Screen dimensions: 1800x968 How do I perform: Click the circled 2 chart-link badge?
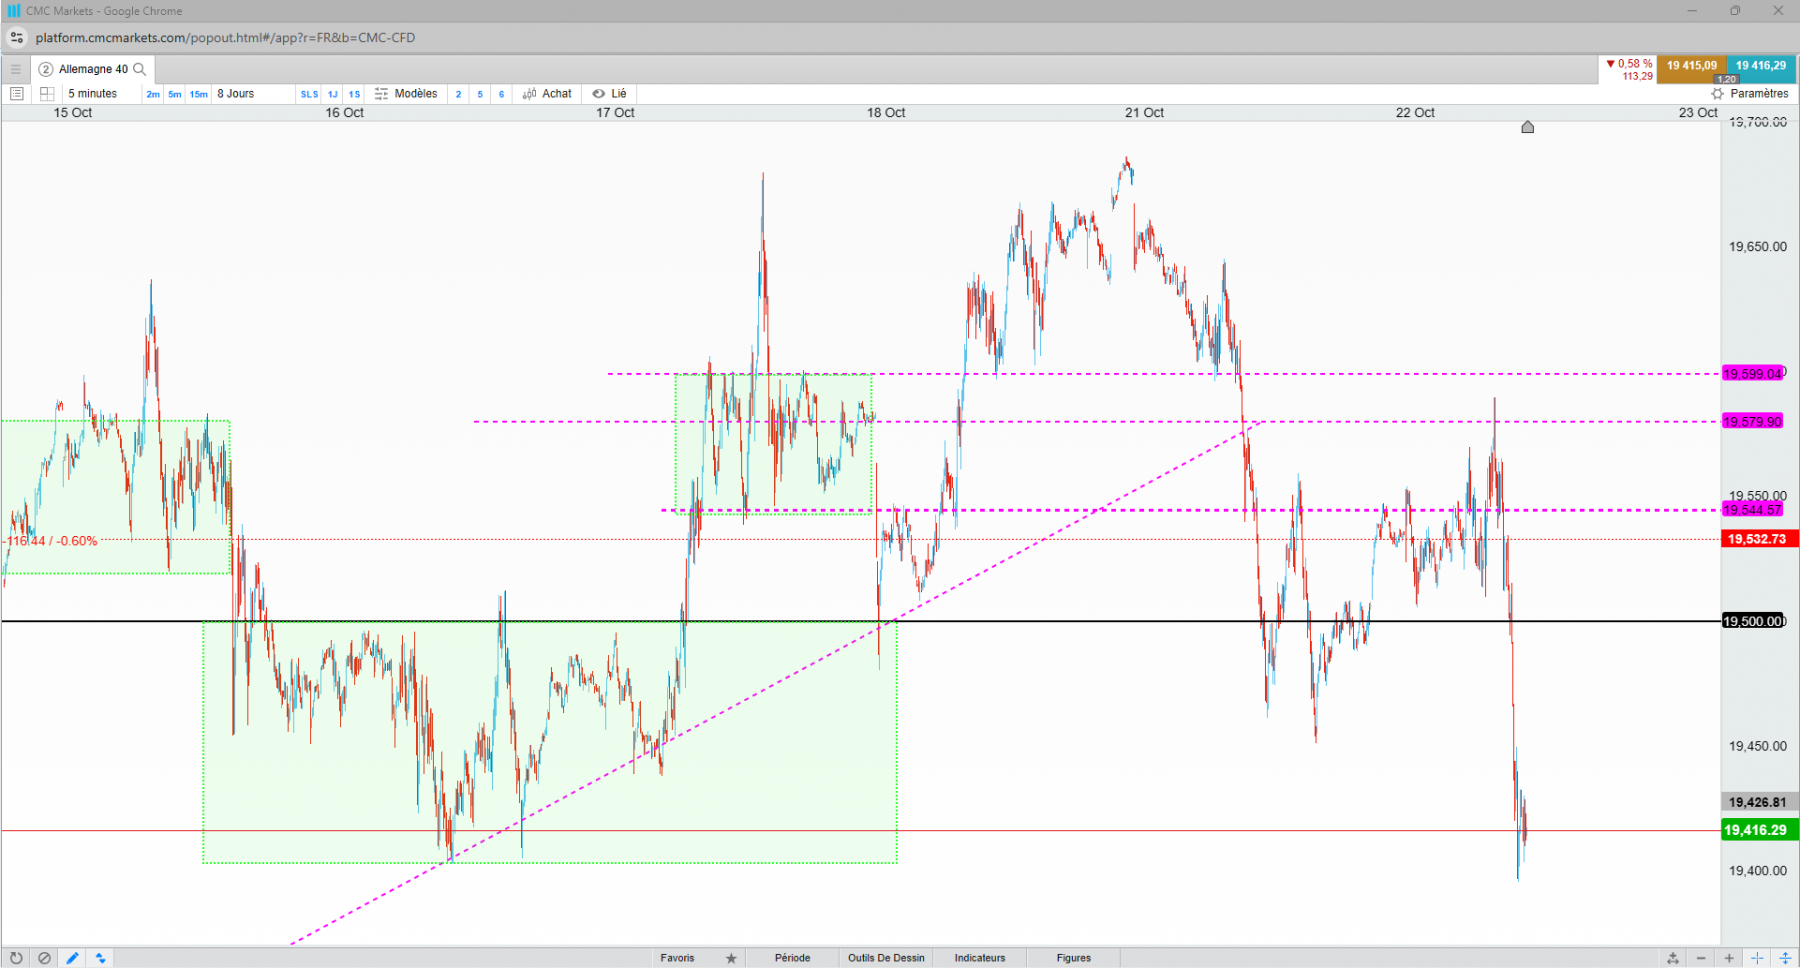point(45,69)
